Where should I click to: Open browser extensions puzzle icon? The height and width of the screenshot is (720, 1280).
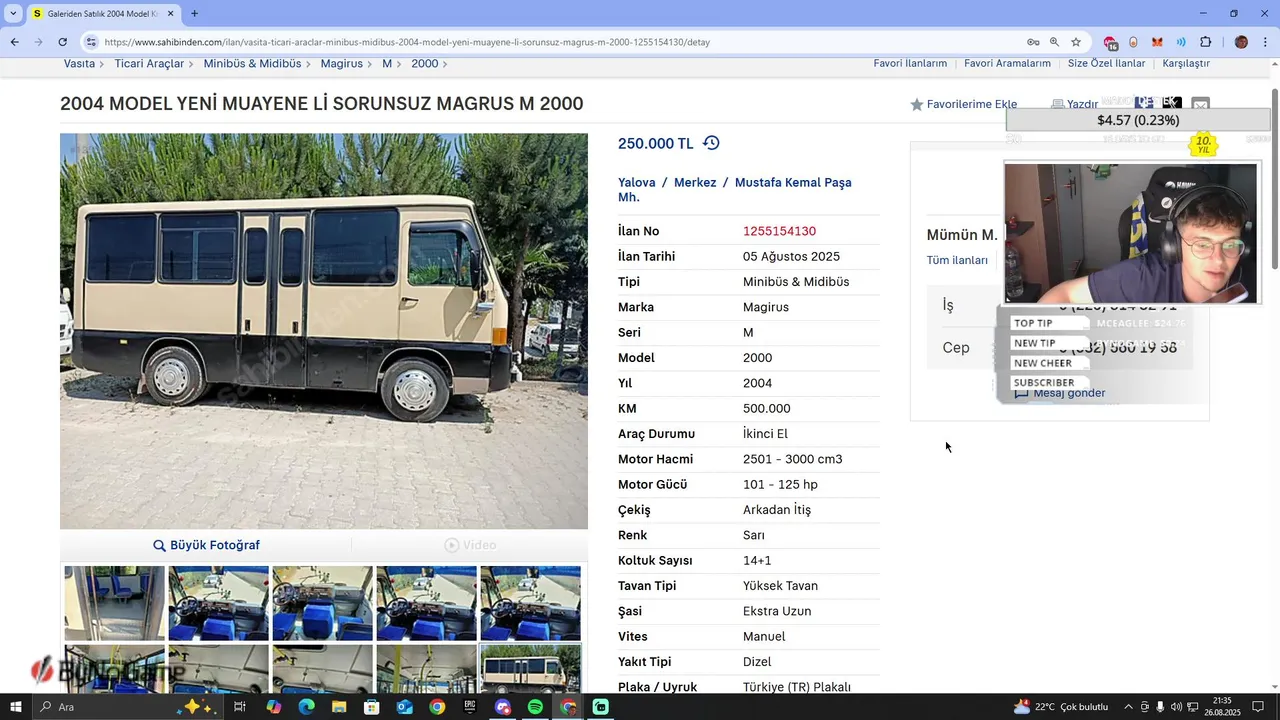[x=1205, y=42]
